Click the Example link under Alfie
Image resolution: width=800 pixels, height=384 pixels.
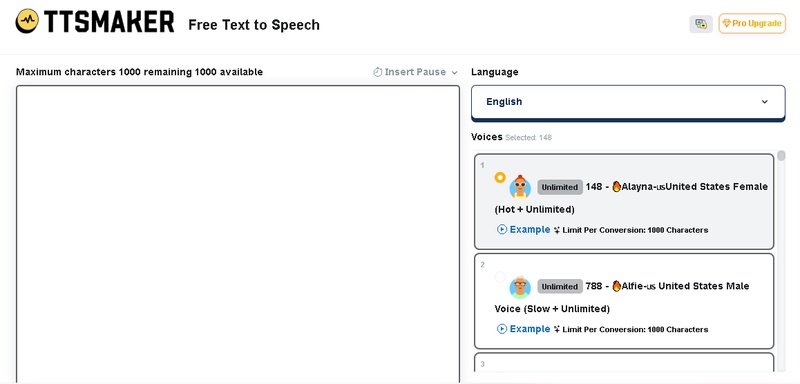click(x=530, y=329)
